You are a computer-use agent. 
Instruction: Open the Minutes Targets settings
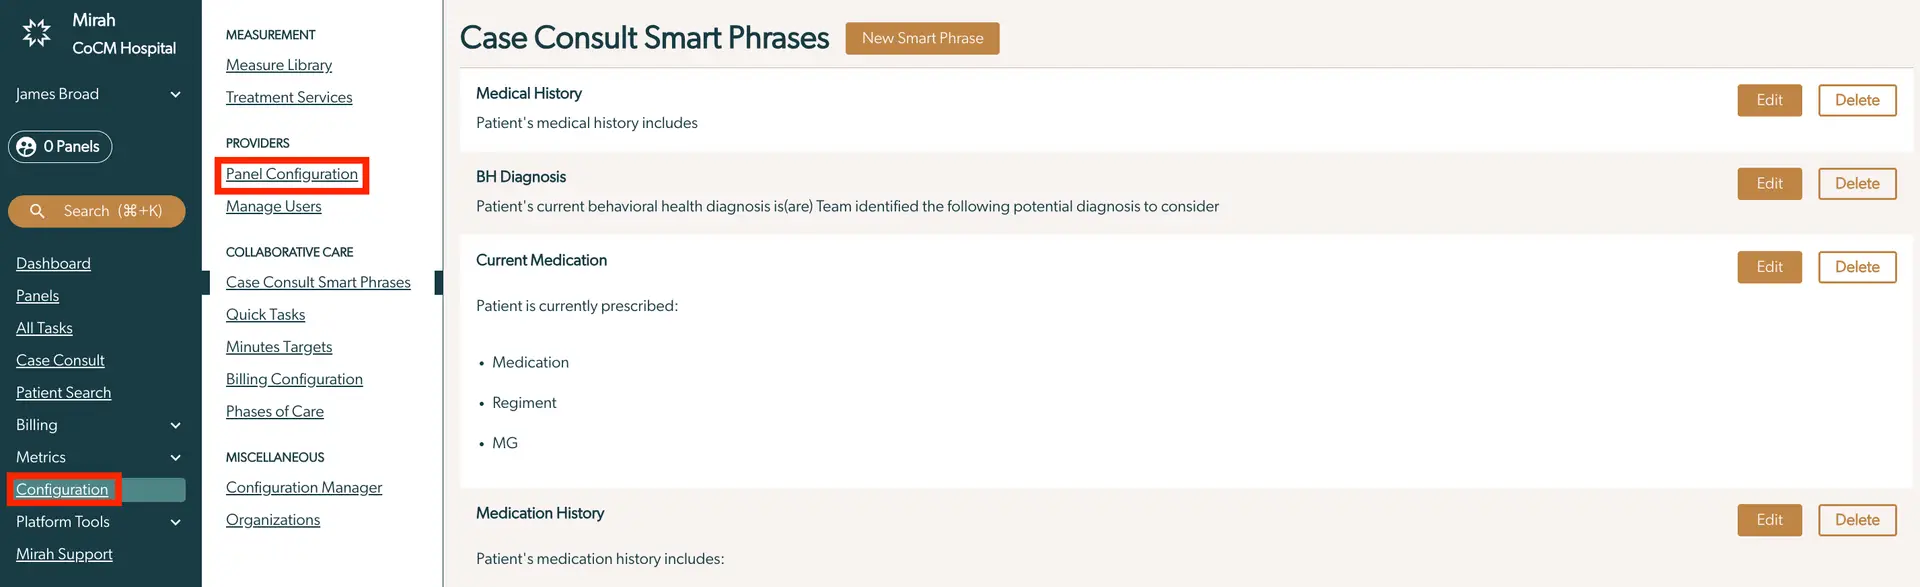pyautogui.click(x=279, y=346)
